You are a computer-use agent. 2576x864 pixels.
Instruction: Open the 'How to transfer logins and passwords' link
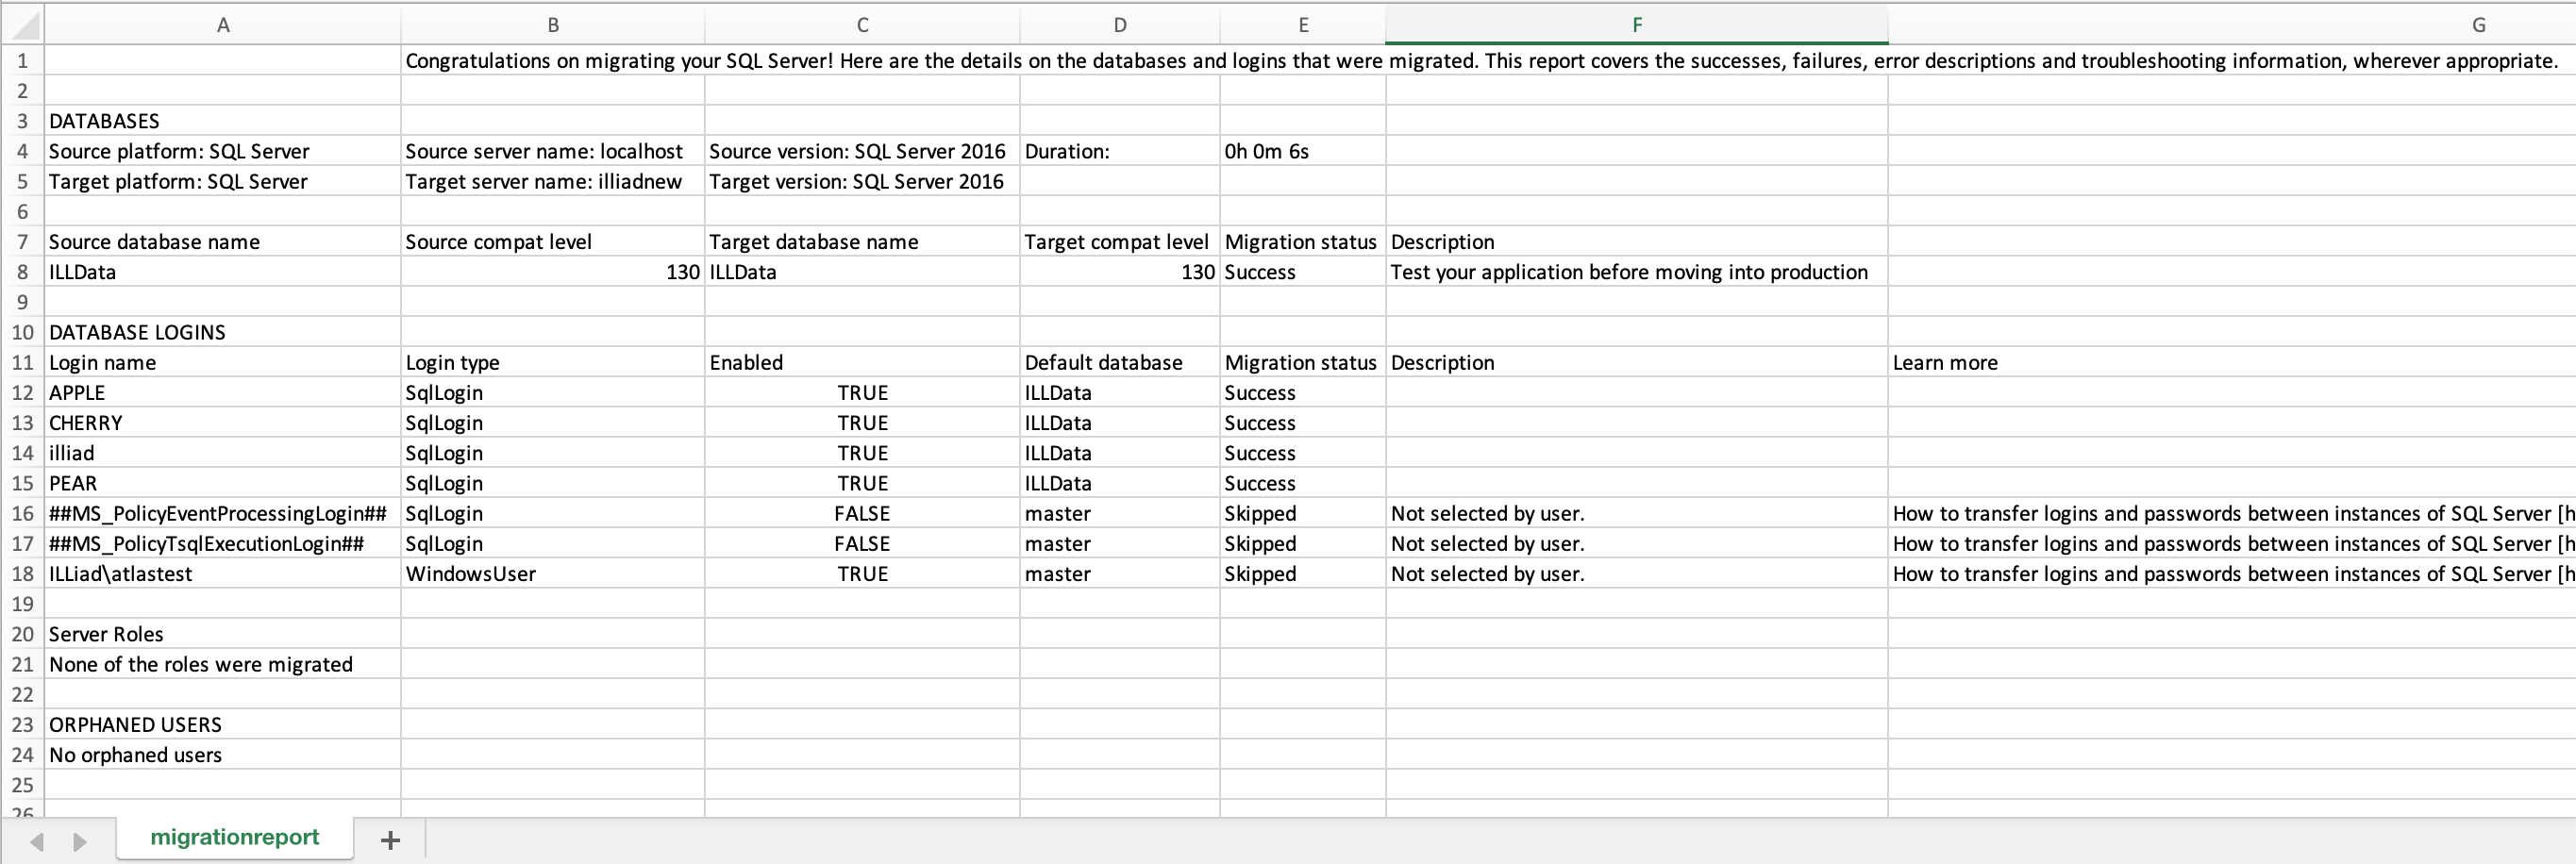[2230, 513]
